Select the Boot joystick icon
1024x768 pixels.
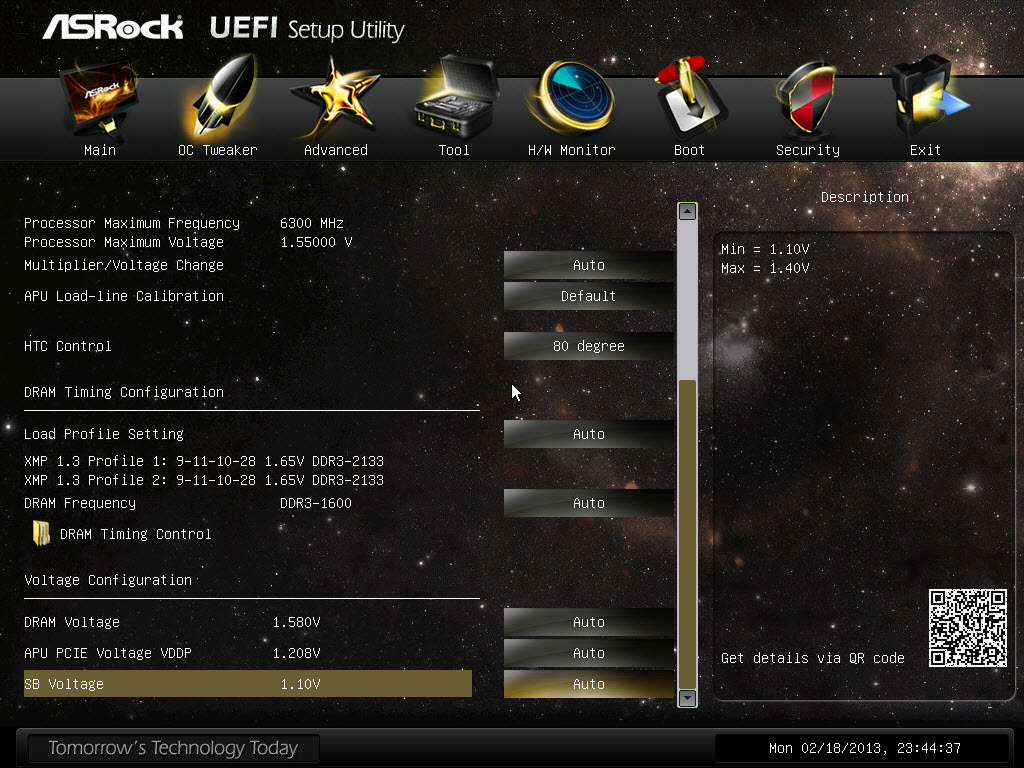coord(690,97)
